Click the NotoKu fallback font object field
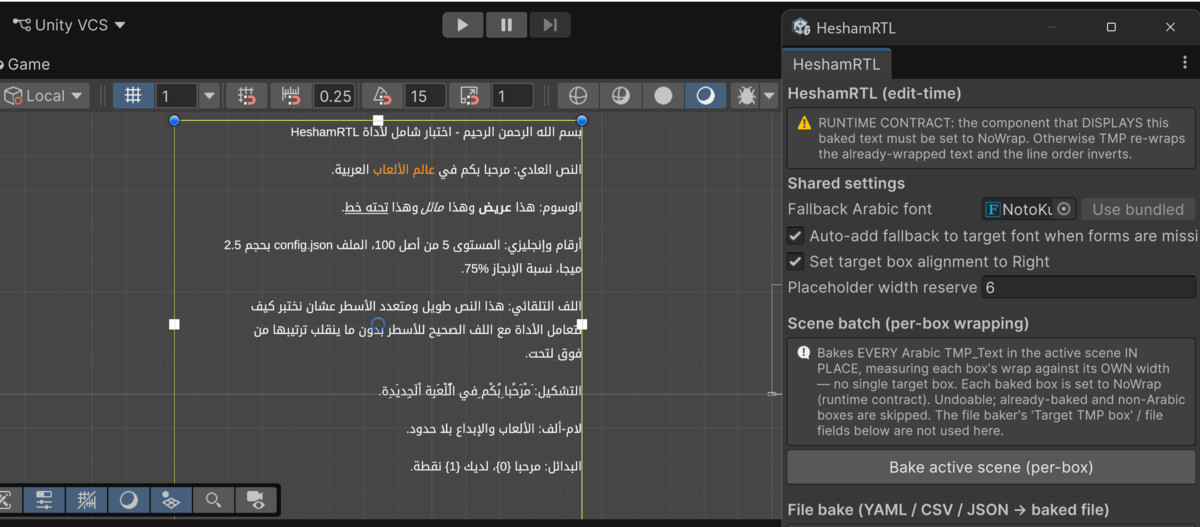This screenshot has width=1200, height=527. click(x=1029, y=209)
